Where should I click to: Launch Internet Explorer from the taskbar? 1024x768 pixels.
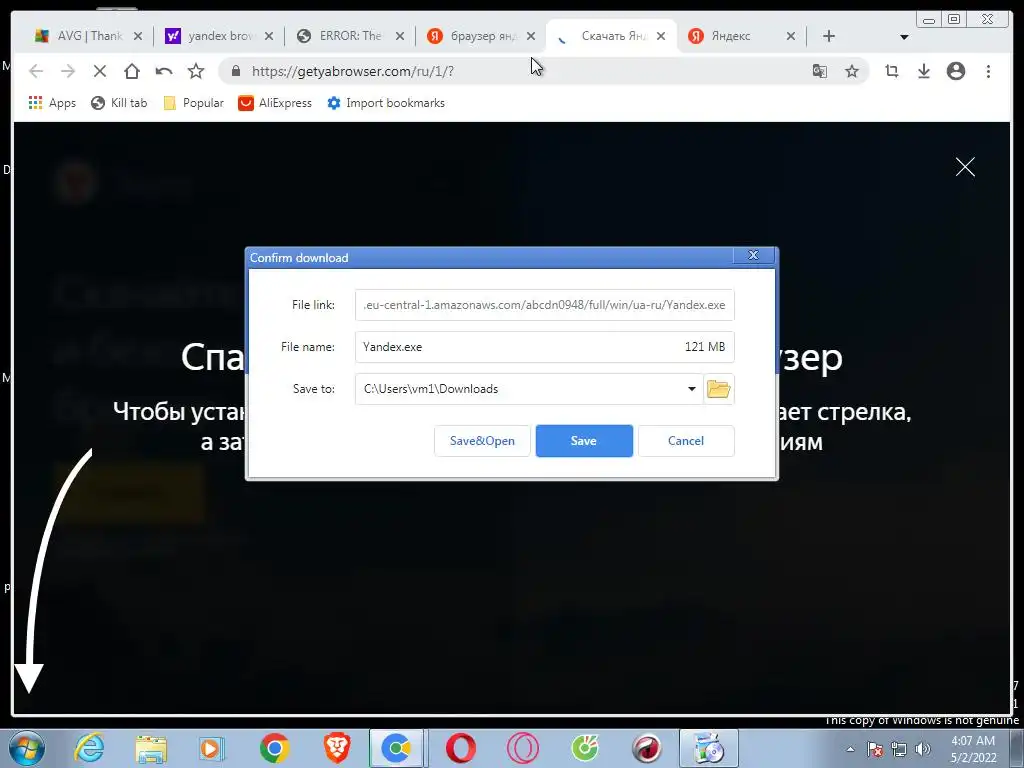pyautogui.click(x=89, y=748)
